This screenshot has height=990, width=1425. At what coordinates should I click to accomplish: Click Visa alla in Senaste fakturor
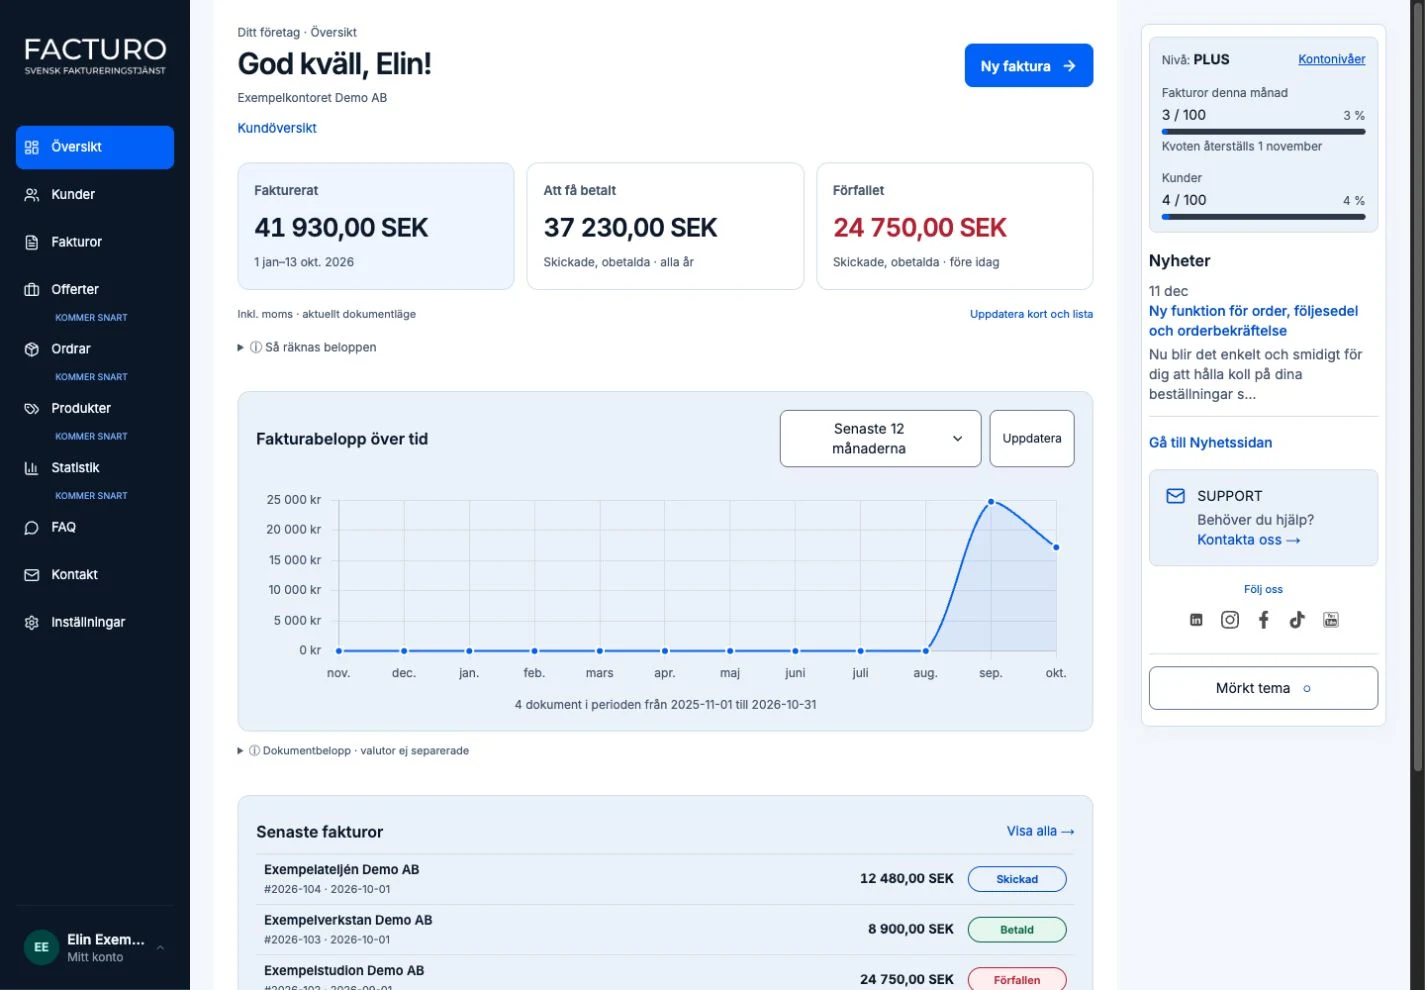(1041, 831)
